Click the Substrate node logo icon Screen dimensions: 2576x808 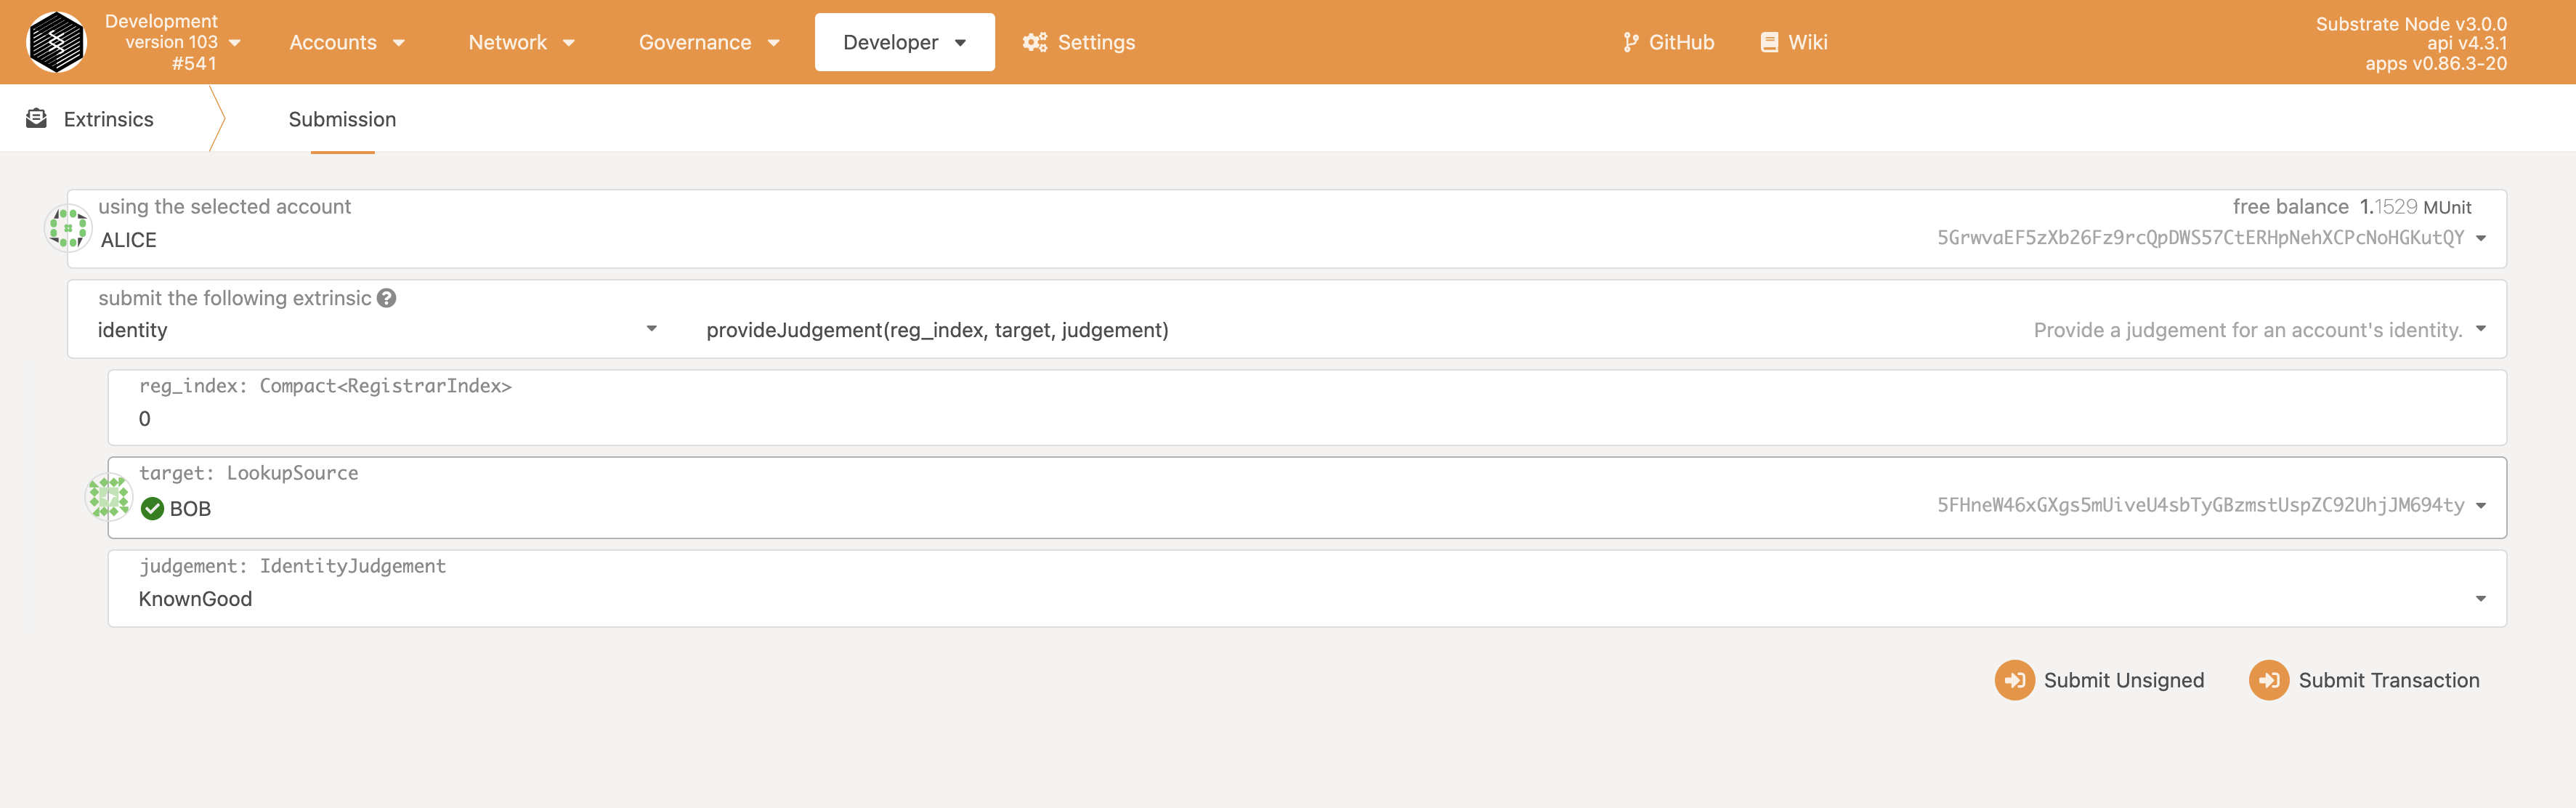[57, 41]
